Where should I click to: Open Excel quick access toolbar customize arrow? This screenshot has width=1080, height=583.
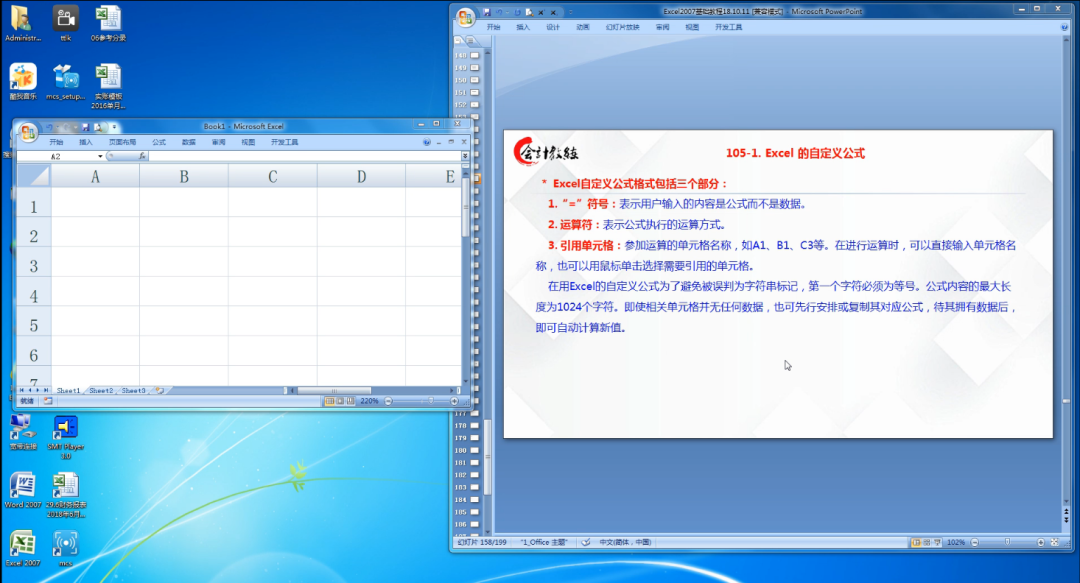tap(114, 127)
